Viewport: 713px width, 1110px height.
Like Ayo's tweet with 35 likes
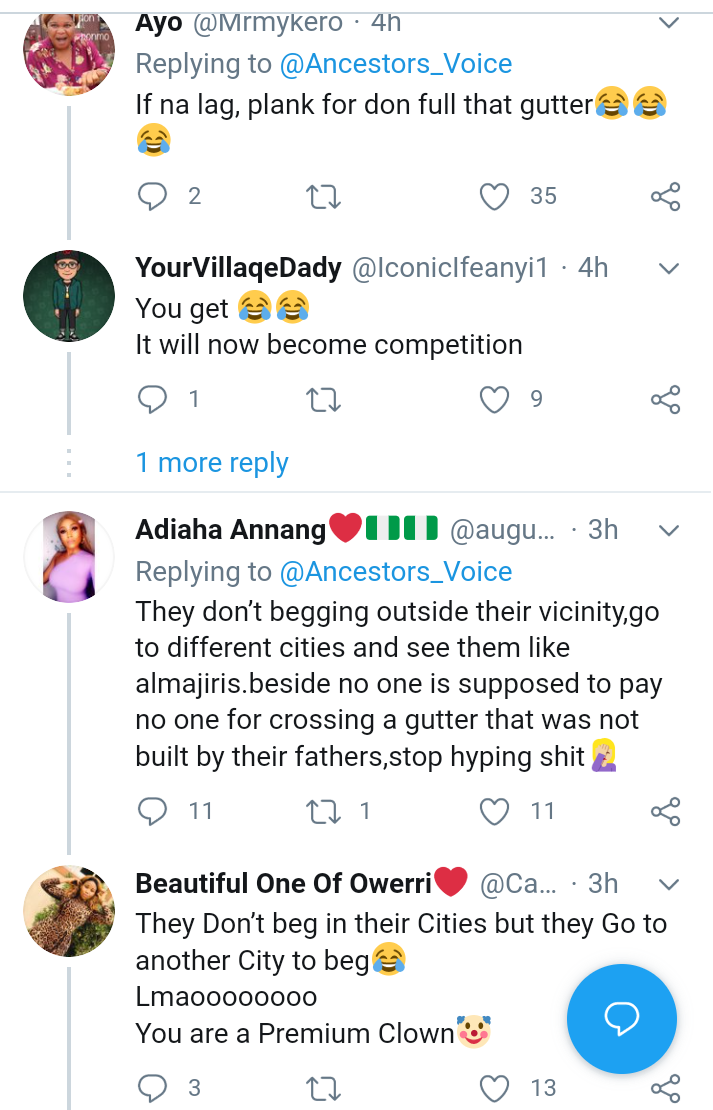tap(495, 196)
